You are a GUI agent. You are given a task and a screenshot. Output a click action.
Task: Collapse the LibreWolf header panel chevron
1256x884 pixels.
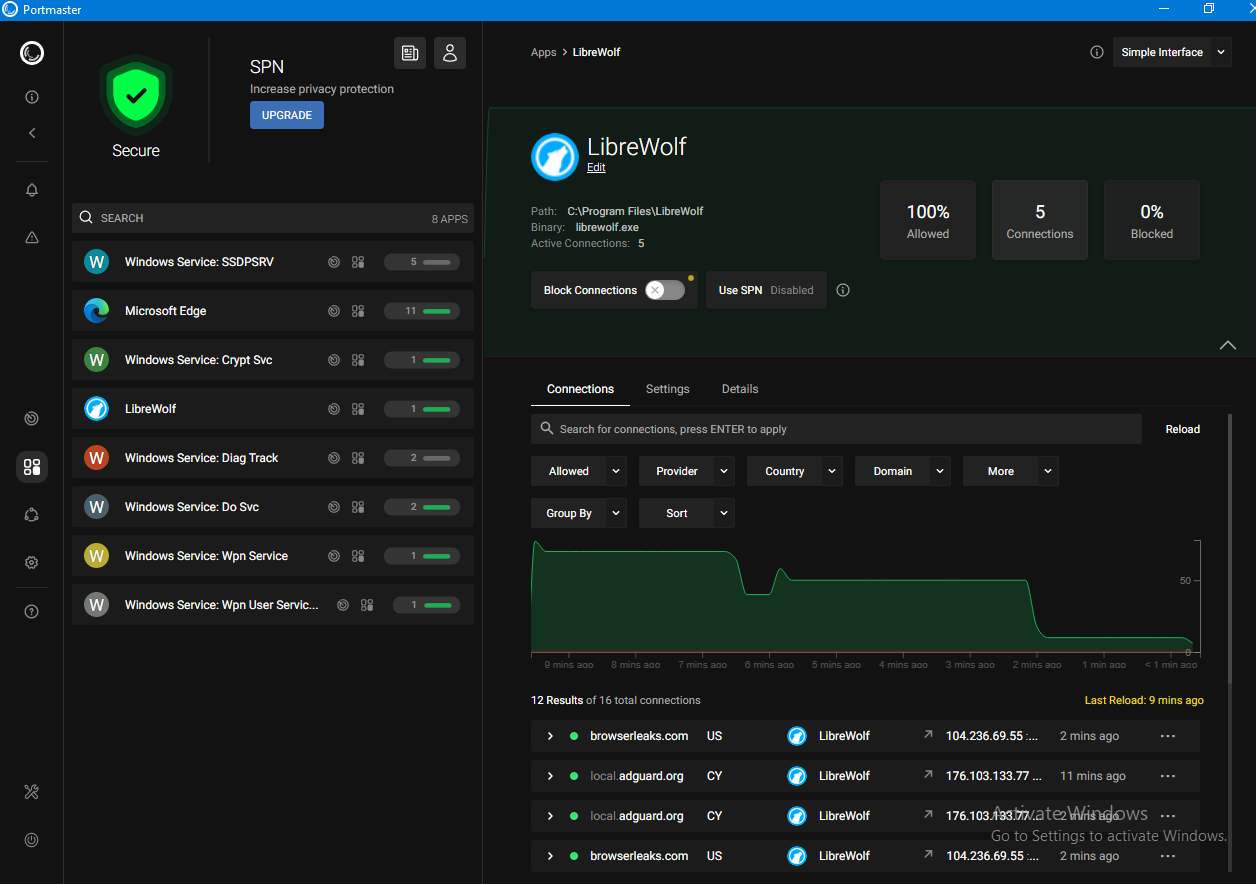pyautogui.click(x=1228, y=345)
